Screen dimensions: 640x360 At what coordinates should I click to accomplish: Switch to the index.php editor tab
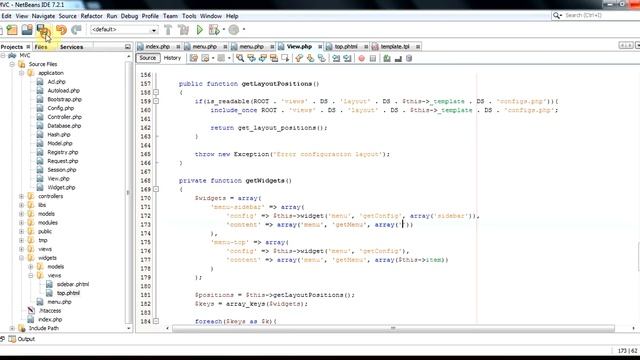click(x=158, y=47)
